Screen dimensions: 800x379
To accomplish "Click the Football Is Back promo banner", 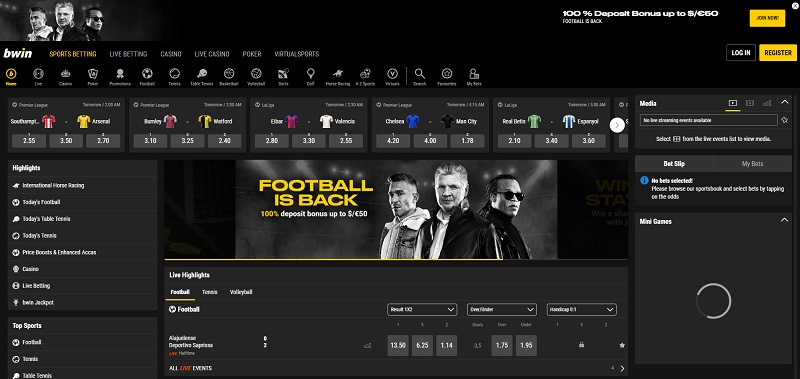I will 396,210.
